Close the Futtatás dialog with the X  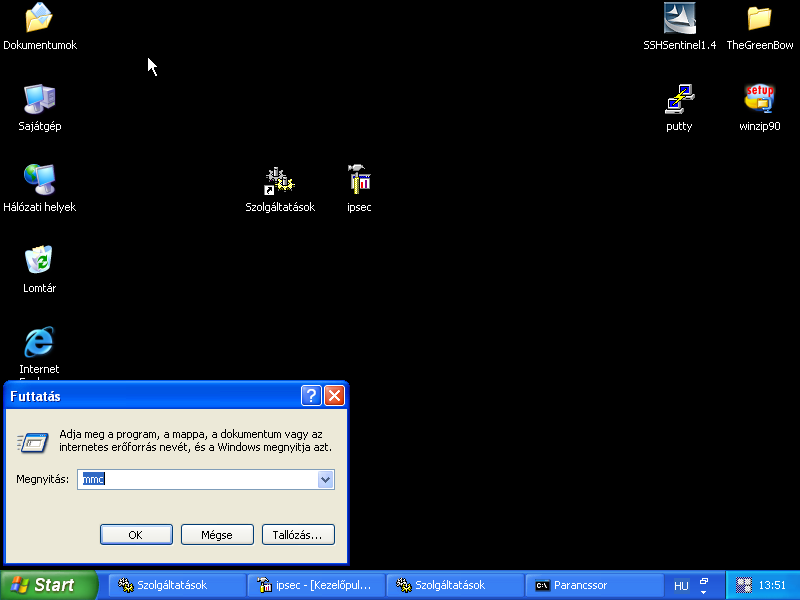(335, 395)
